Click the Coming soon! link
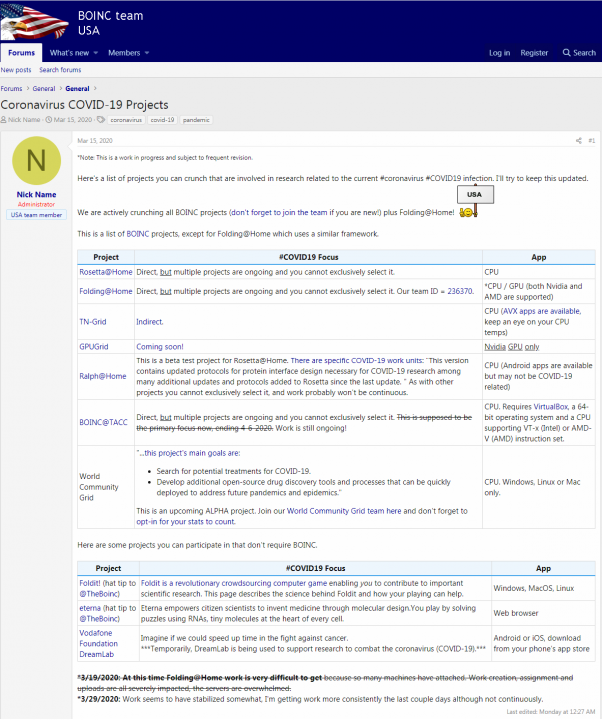Screen dimensions: 602x720 tap(160, 347)
